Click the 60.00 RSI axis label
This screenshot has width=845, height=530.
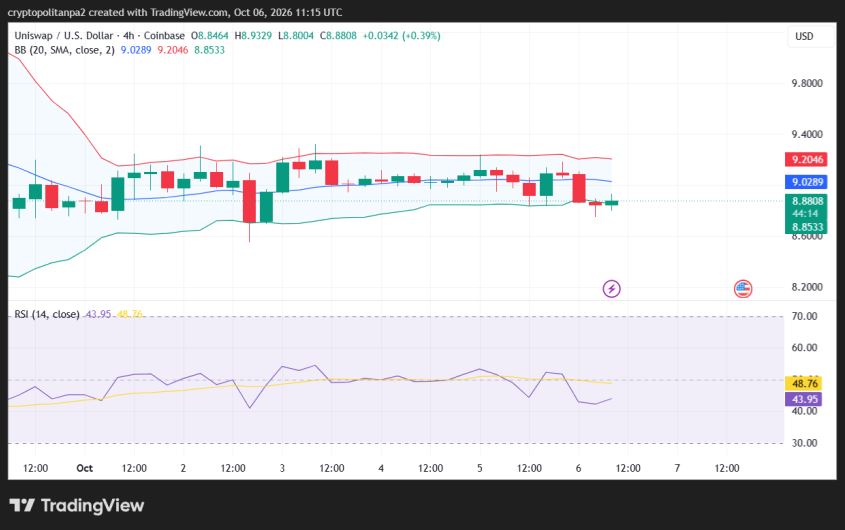(x=804, y=347)
